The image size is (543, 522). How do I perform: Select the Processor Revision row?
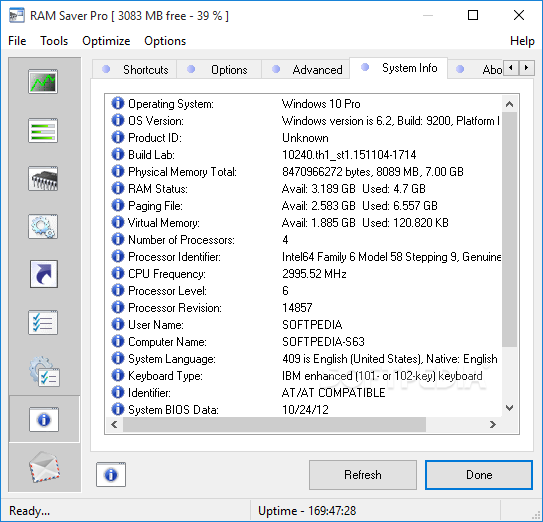[304, 307]
